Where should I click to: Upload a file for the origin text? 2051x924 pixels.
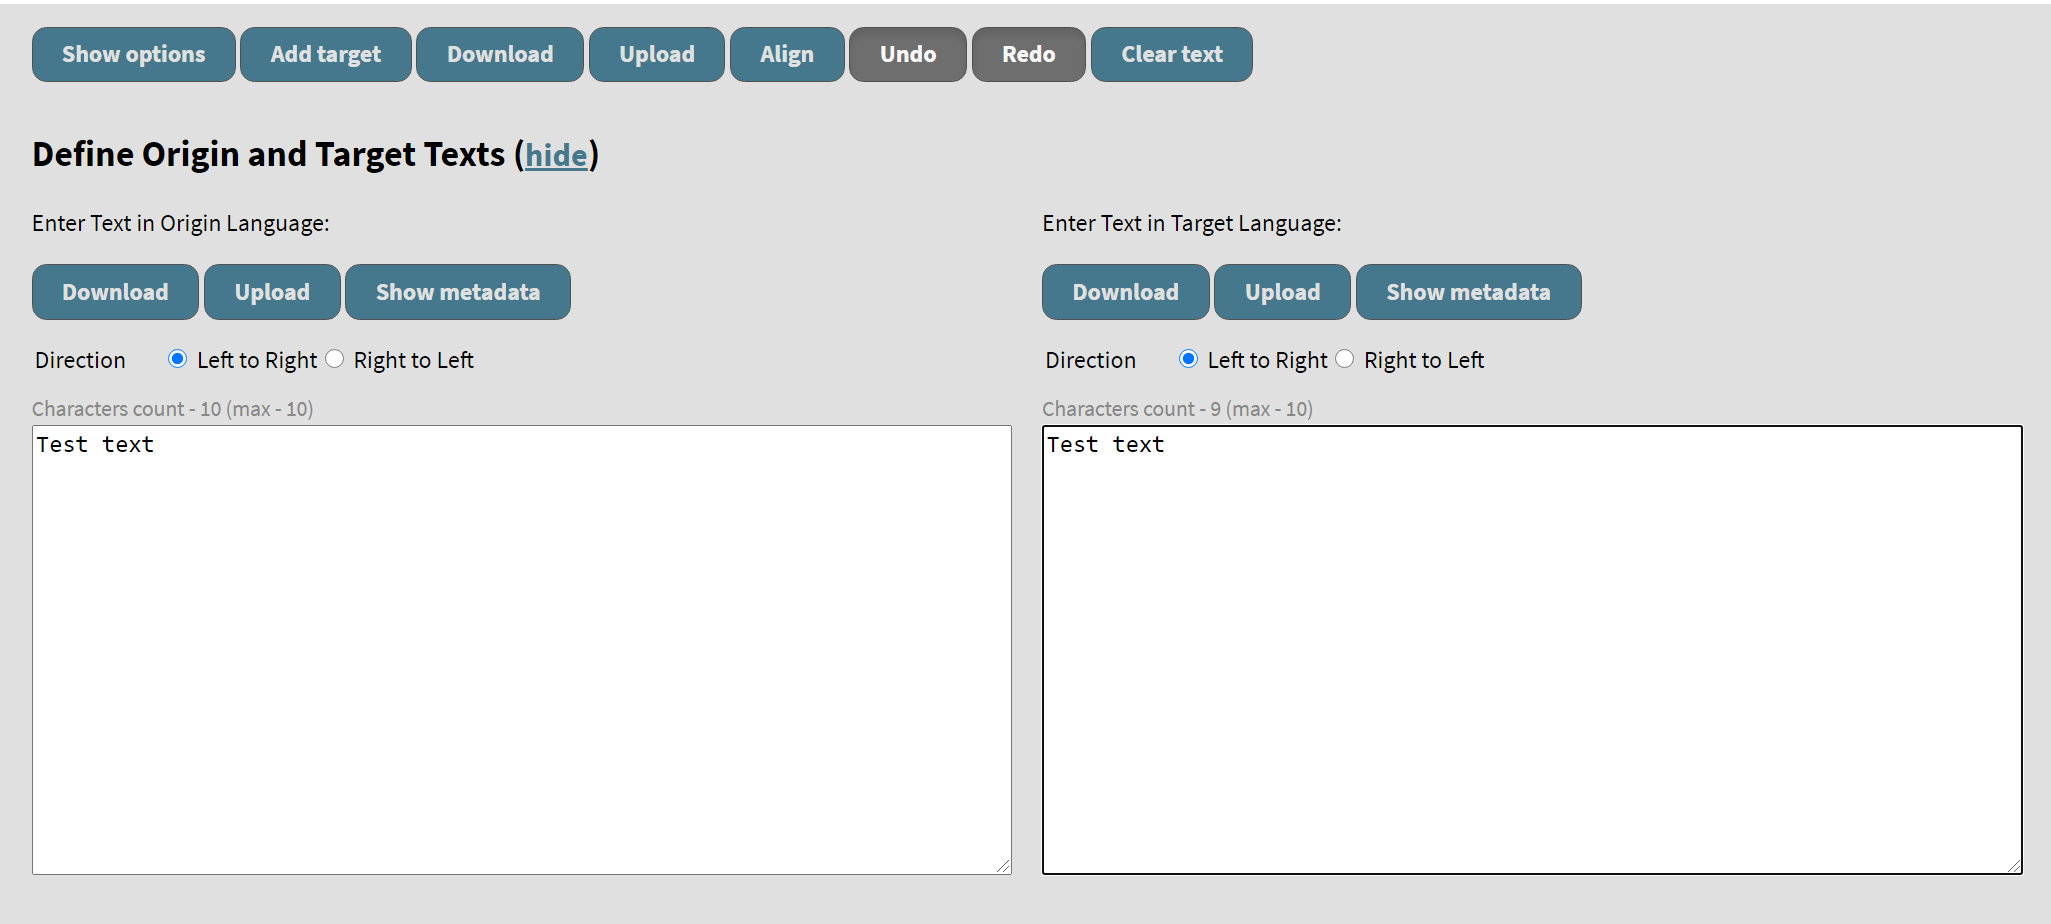point(272,292)
